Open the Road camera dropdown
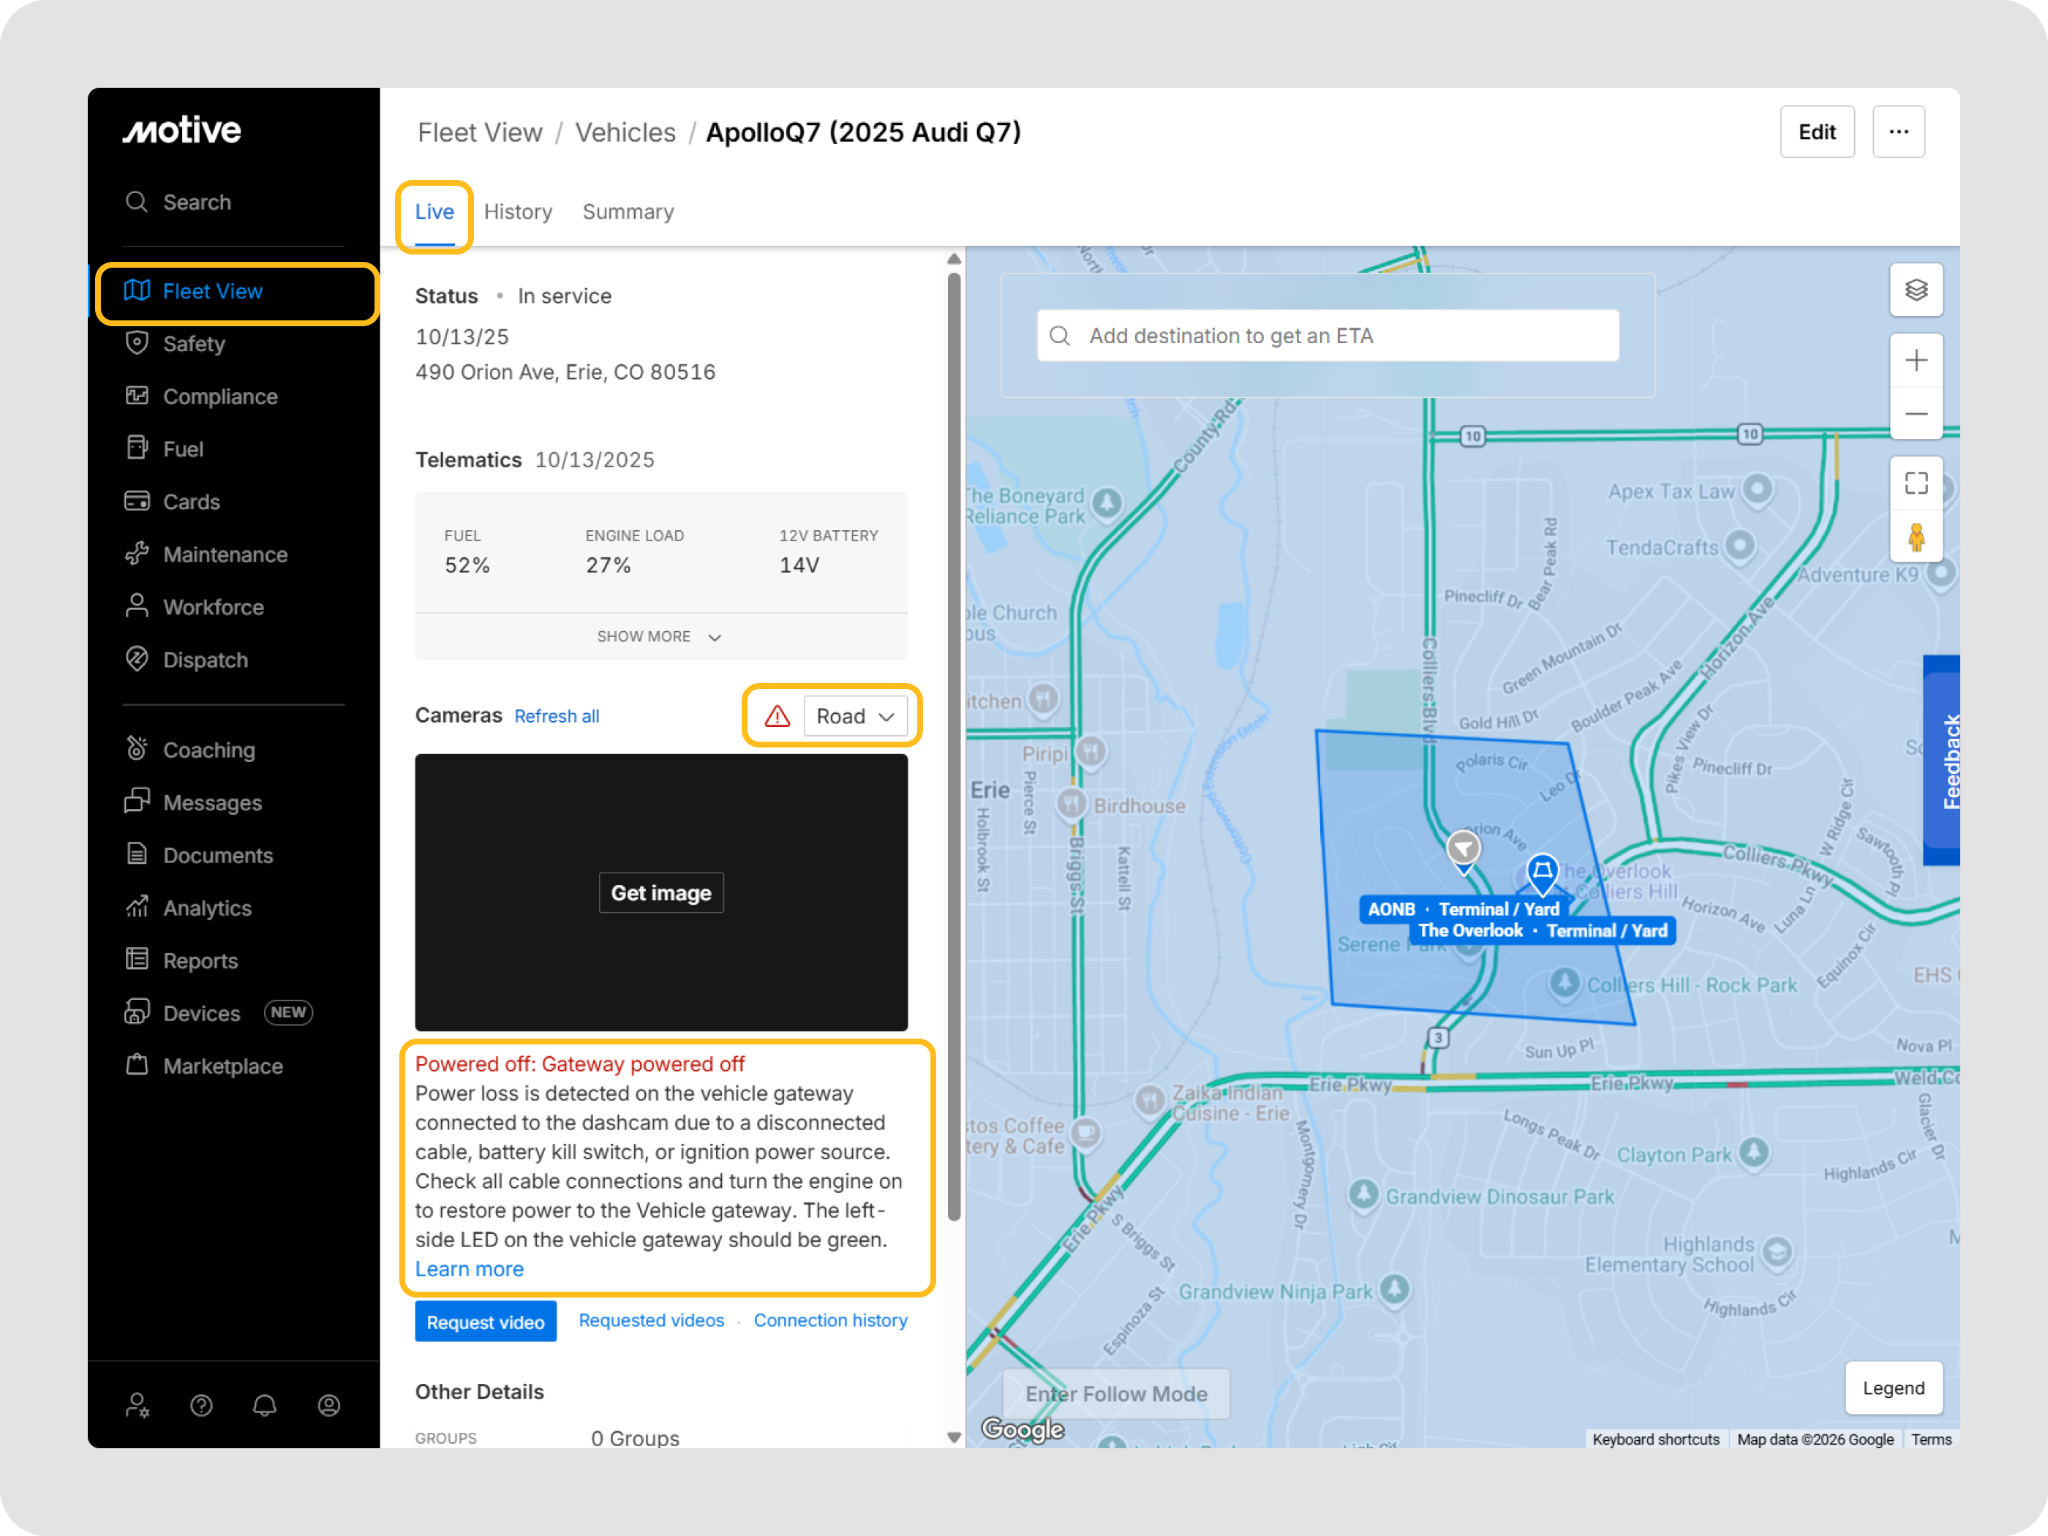Image resolution: width=2048 pixels, height=1536 pixels. tap(855, 716)
